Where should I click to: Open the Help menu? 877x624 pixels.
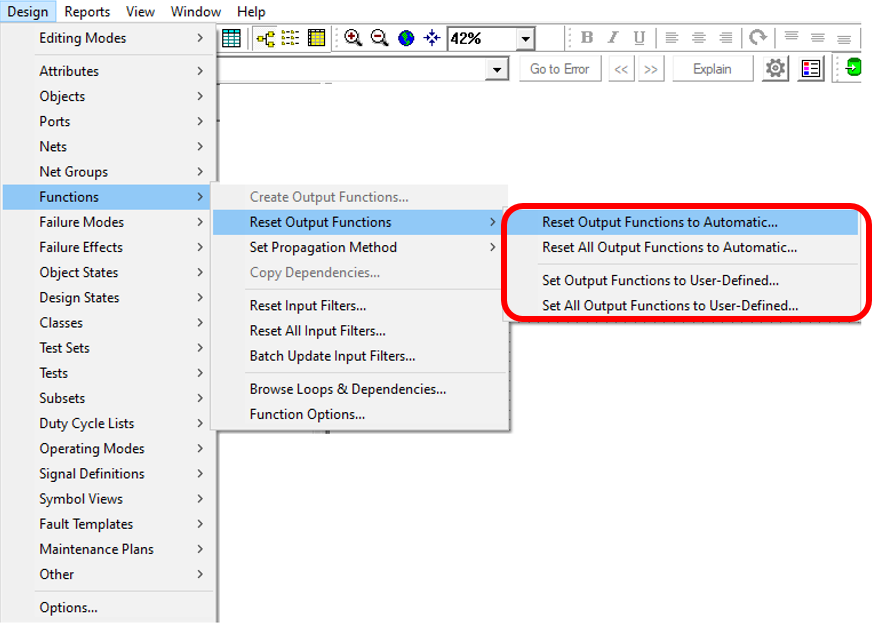[x=251, y=11]
